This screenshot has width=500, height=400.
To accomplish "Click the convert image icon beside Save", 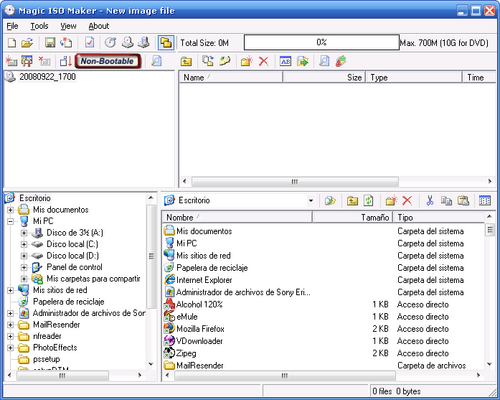I will 66,43.
